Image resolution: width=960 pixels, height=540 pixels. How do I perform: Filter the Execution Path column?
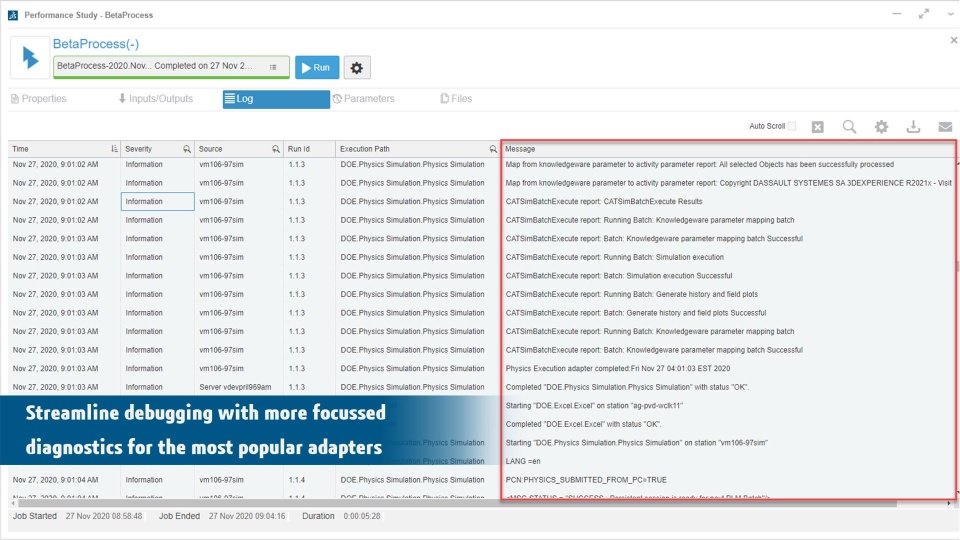point(493,149)
